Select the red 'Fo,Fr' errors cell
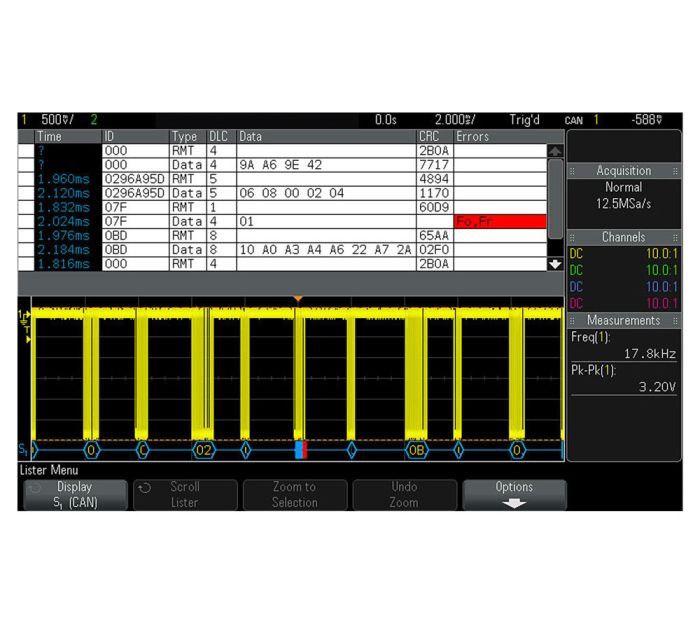700x640 pixels. point(500,221)
